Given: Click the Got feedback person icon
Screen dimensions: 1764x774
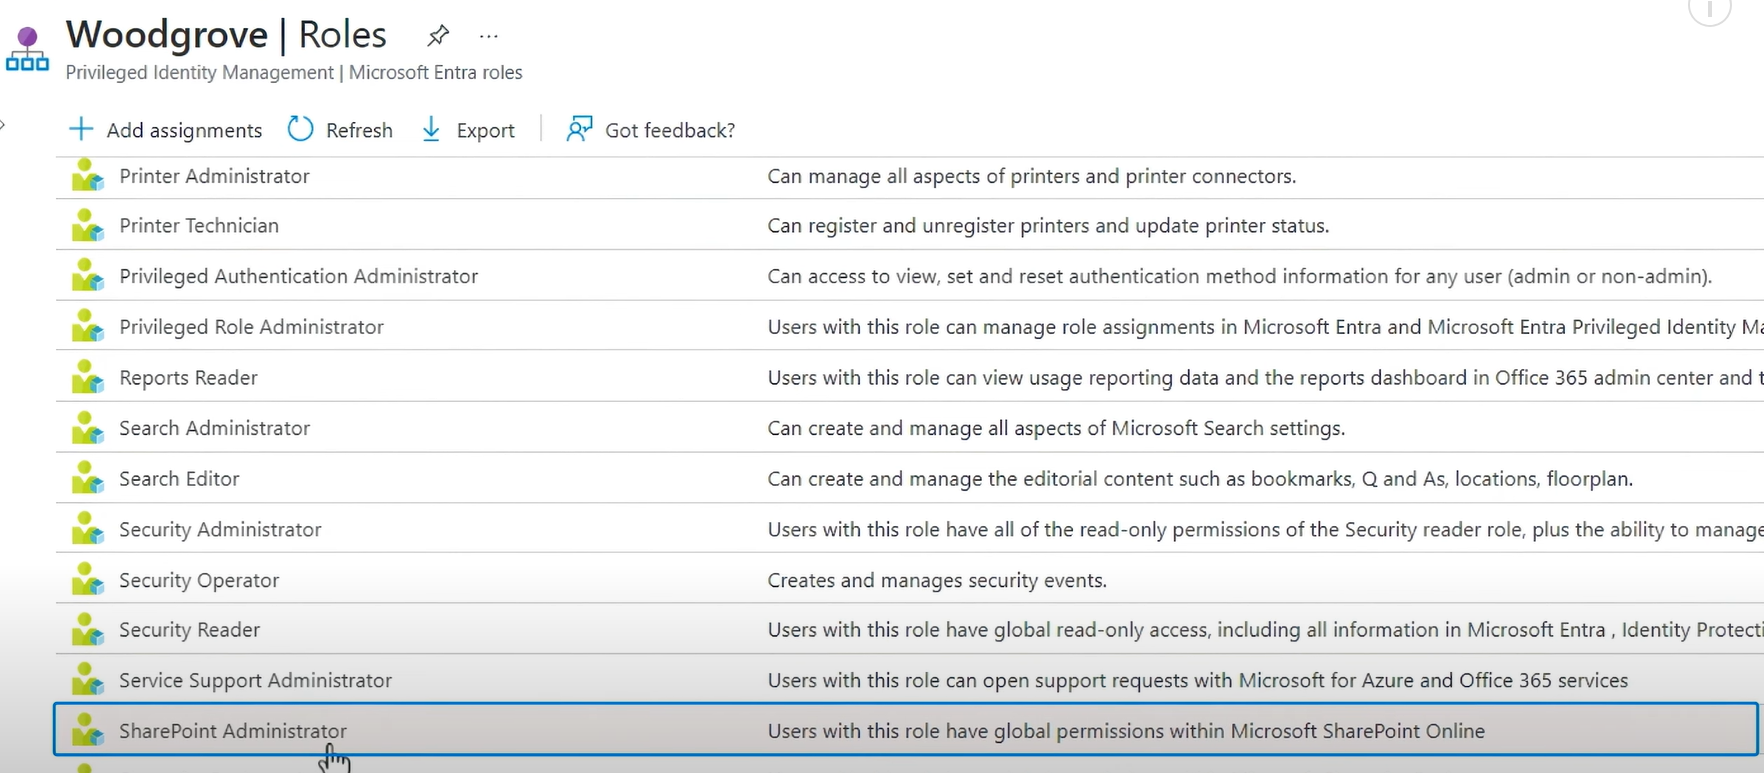Looking at the screenshot, I should (579, 130).
